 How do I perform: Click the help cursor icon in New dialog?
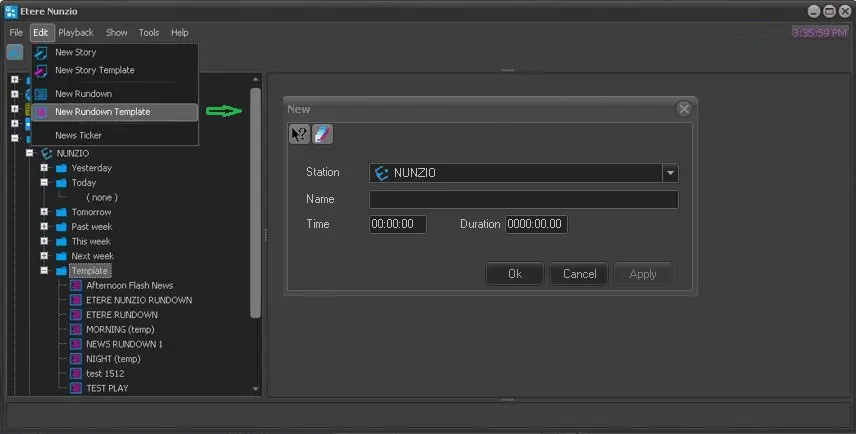point(299,134)
